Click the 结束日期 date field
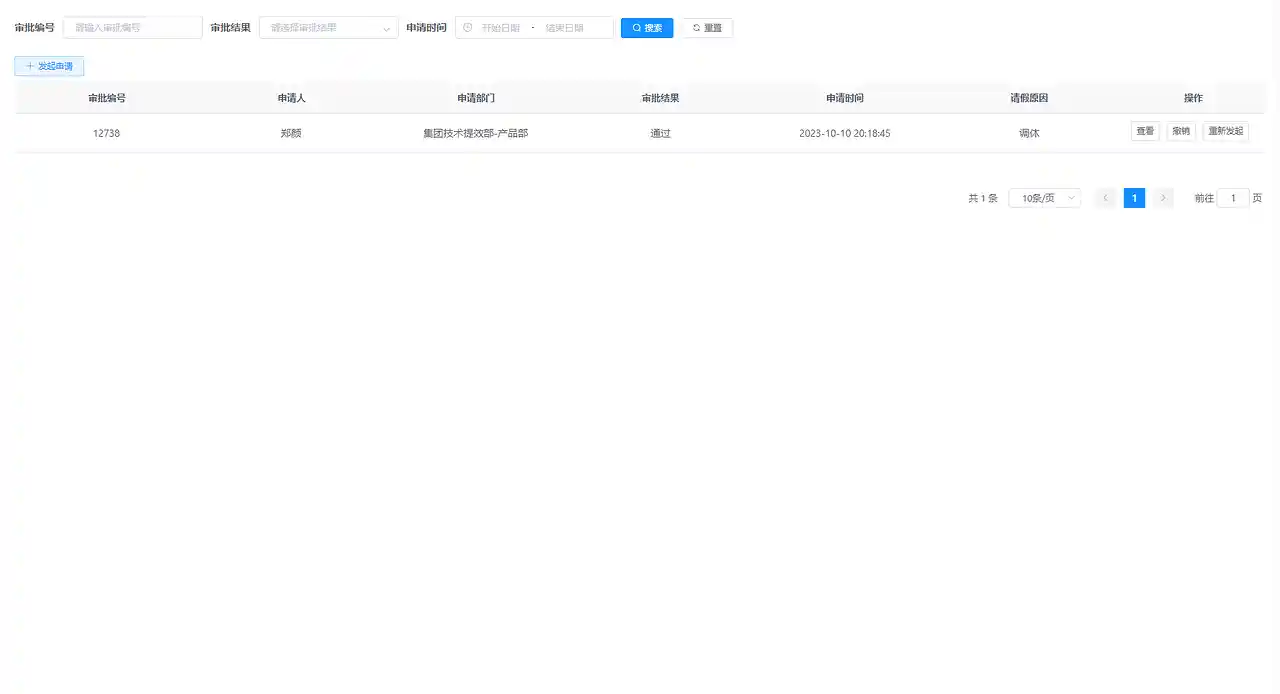The width and height of the screenshot is (1280, 694). tap(565, 28)
